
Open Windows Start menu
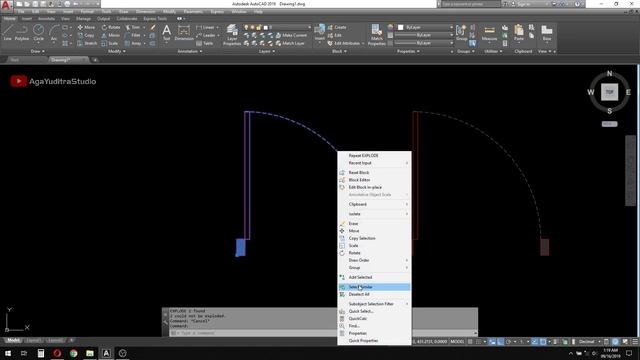pos(7,353)
